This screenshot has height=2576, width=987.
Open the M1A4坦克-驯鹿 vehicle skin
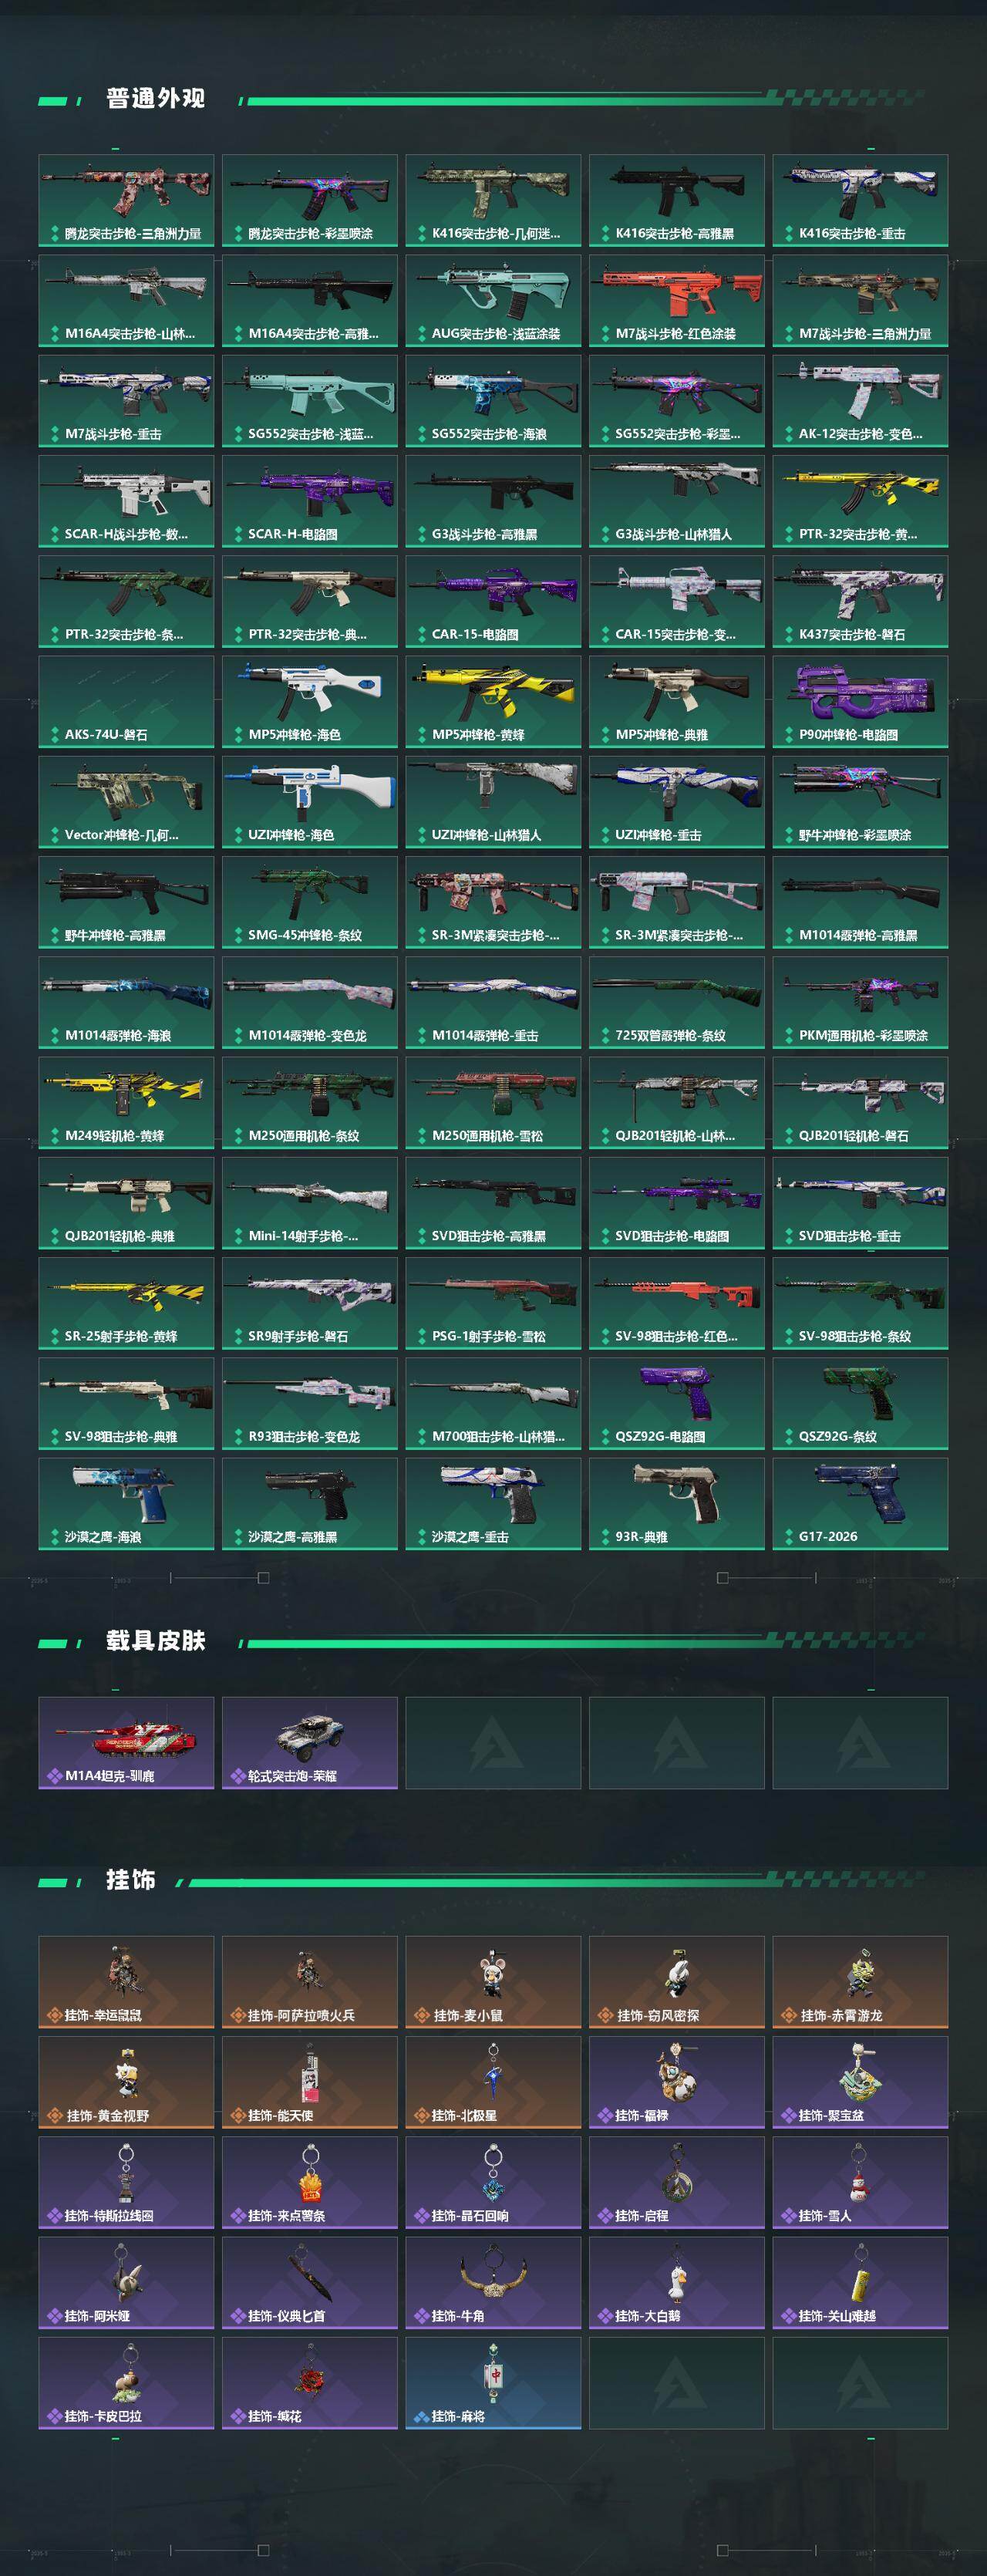pyautogui.click(x=126, y=1742)
